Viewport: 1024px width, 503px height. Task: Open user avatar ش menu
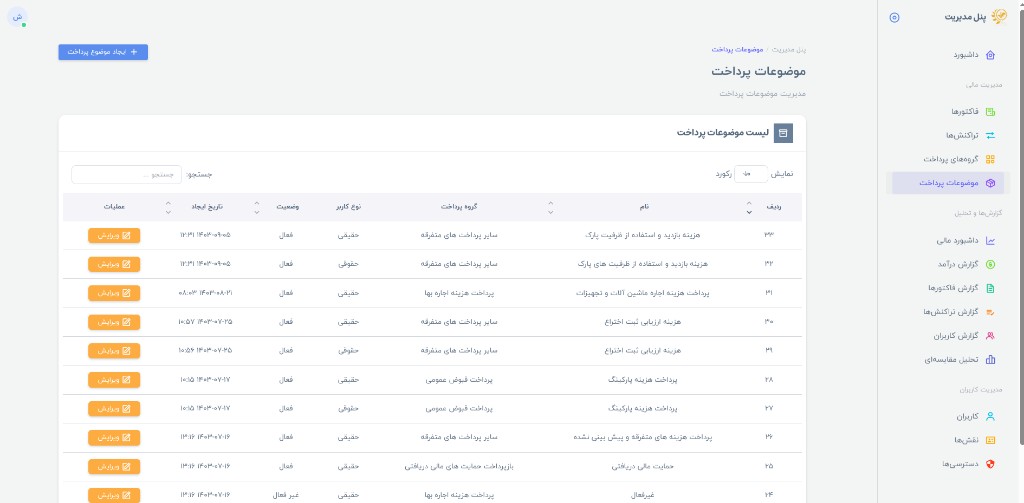coord(17,17)
